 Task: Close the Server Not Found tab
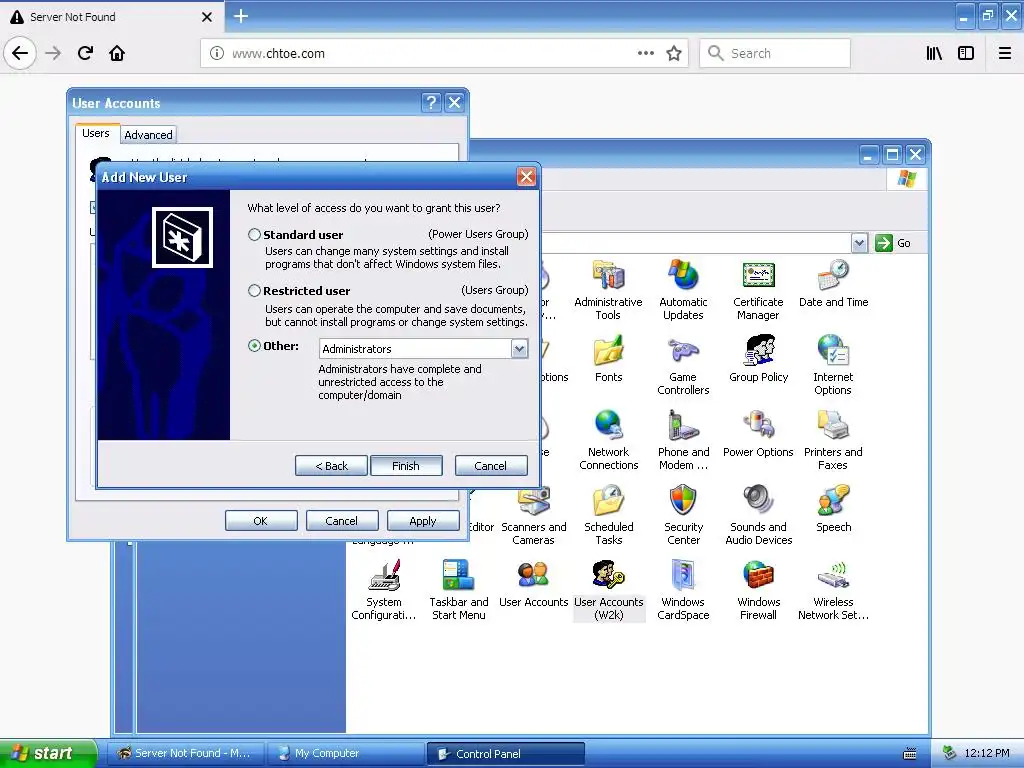click(207, 17)
